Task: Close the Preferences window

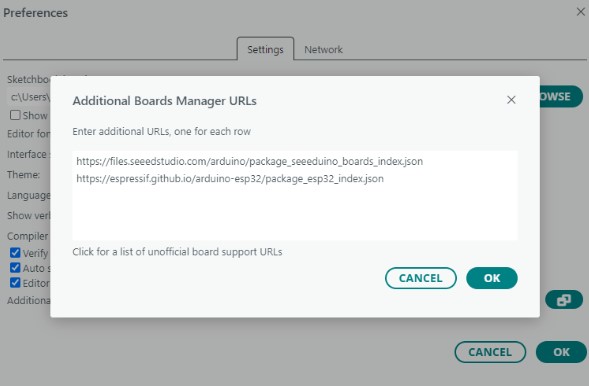Action: (580, 12)
